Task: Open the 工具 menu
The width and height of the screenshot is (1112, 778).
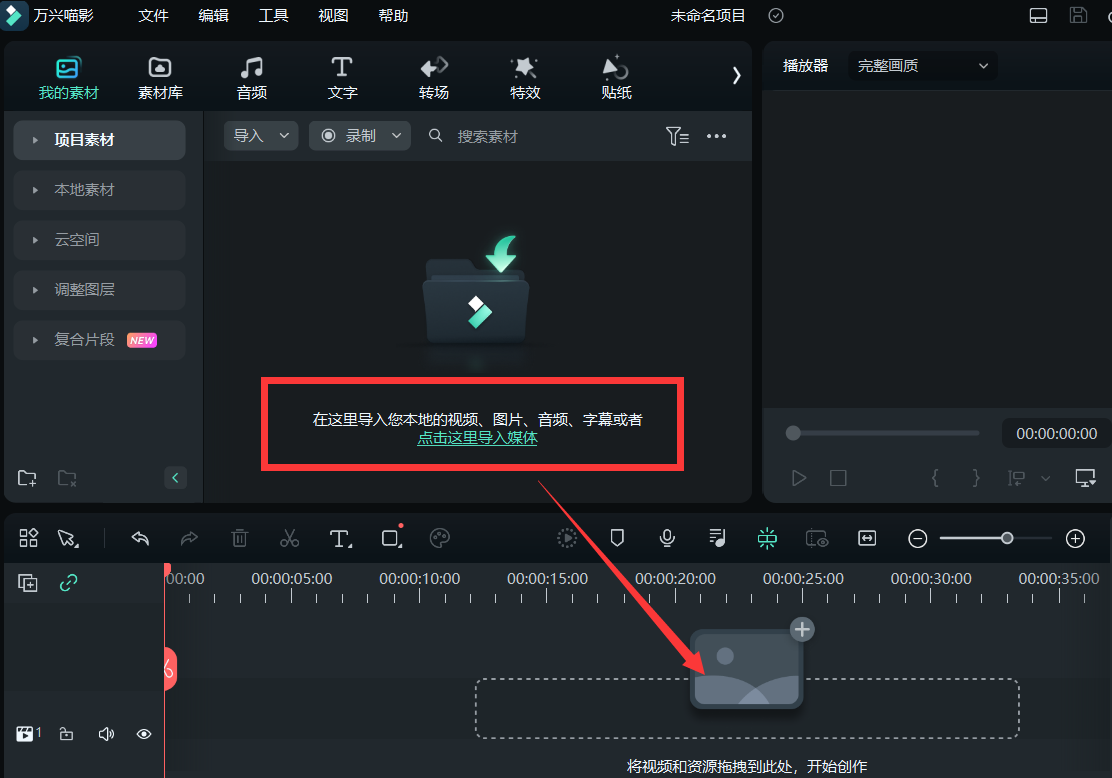Action: (x=273, y=15)
